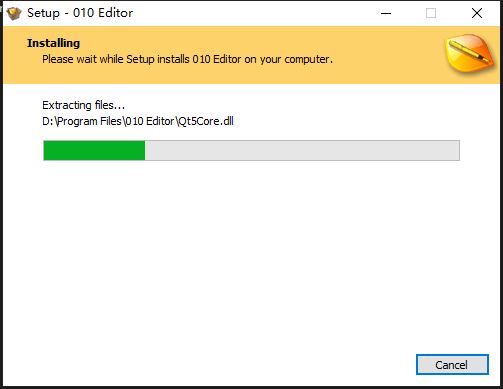Click the green filled part of progress bar
This screenshot has width=503, height=389.
pos(94,150)
